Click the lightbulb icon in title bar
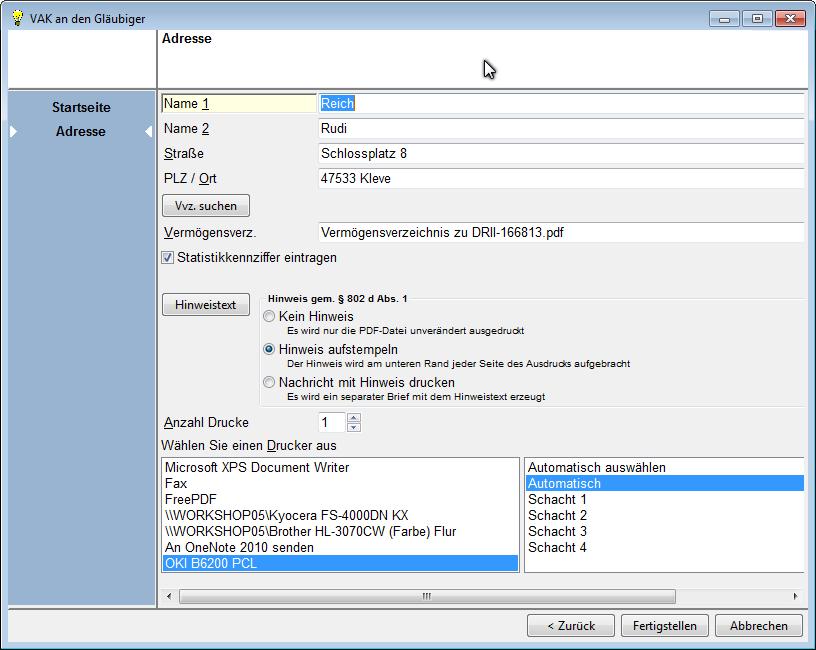 pyautogui.click(x=16, y=17)
